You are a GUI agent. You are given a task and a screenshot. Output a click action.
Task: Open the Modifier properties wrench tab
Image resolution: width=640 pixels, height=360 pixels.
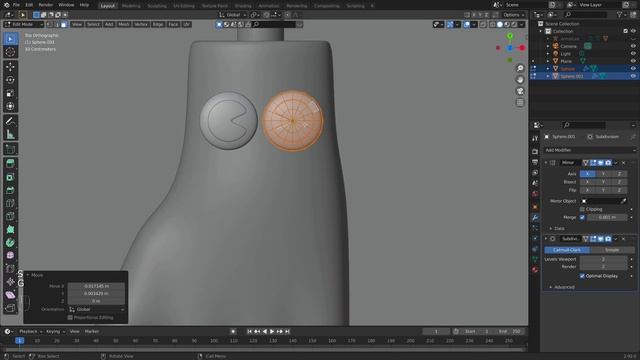(535, 218)
